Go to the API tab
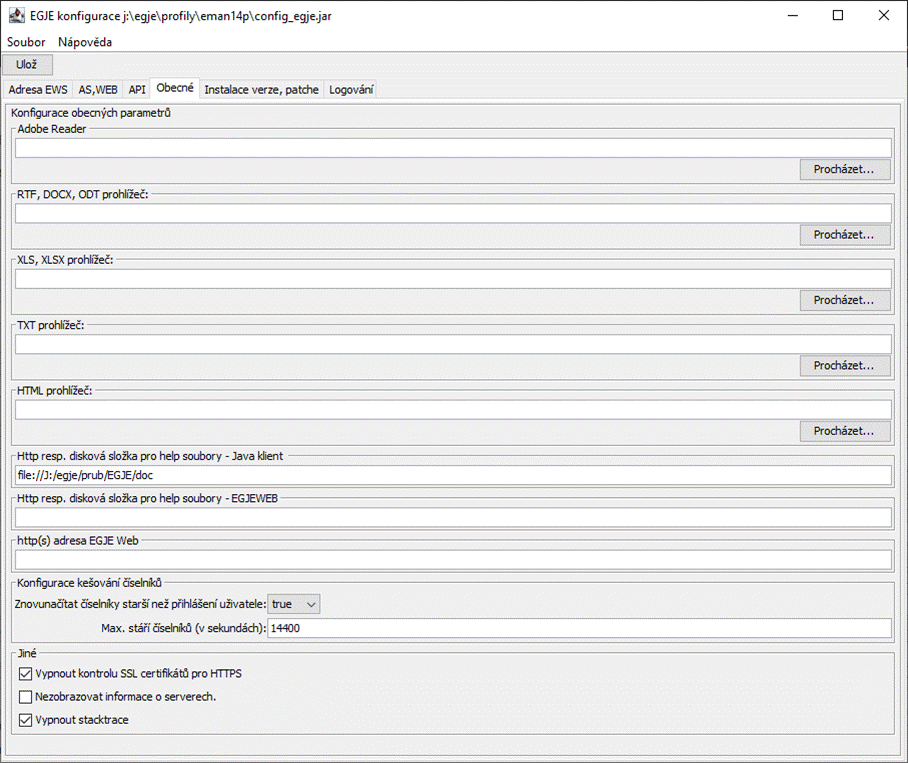 point(137,89)
